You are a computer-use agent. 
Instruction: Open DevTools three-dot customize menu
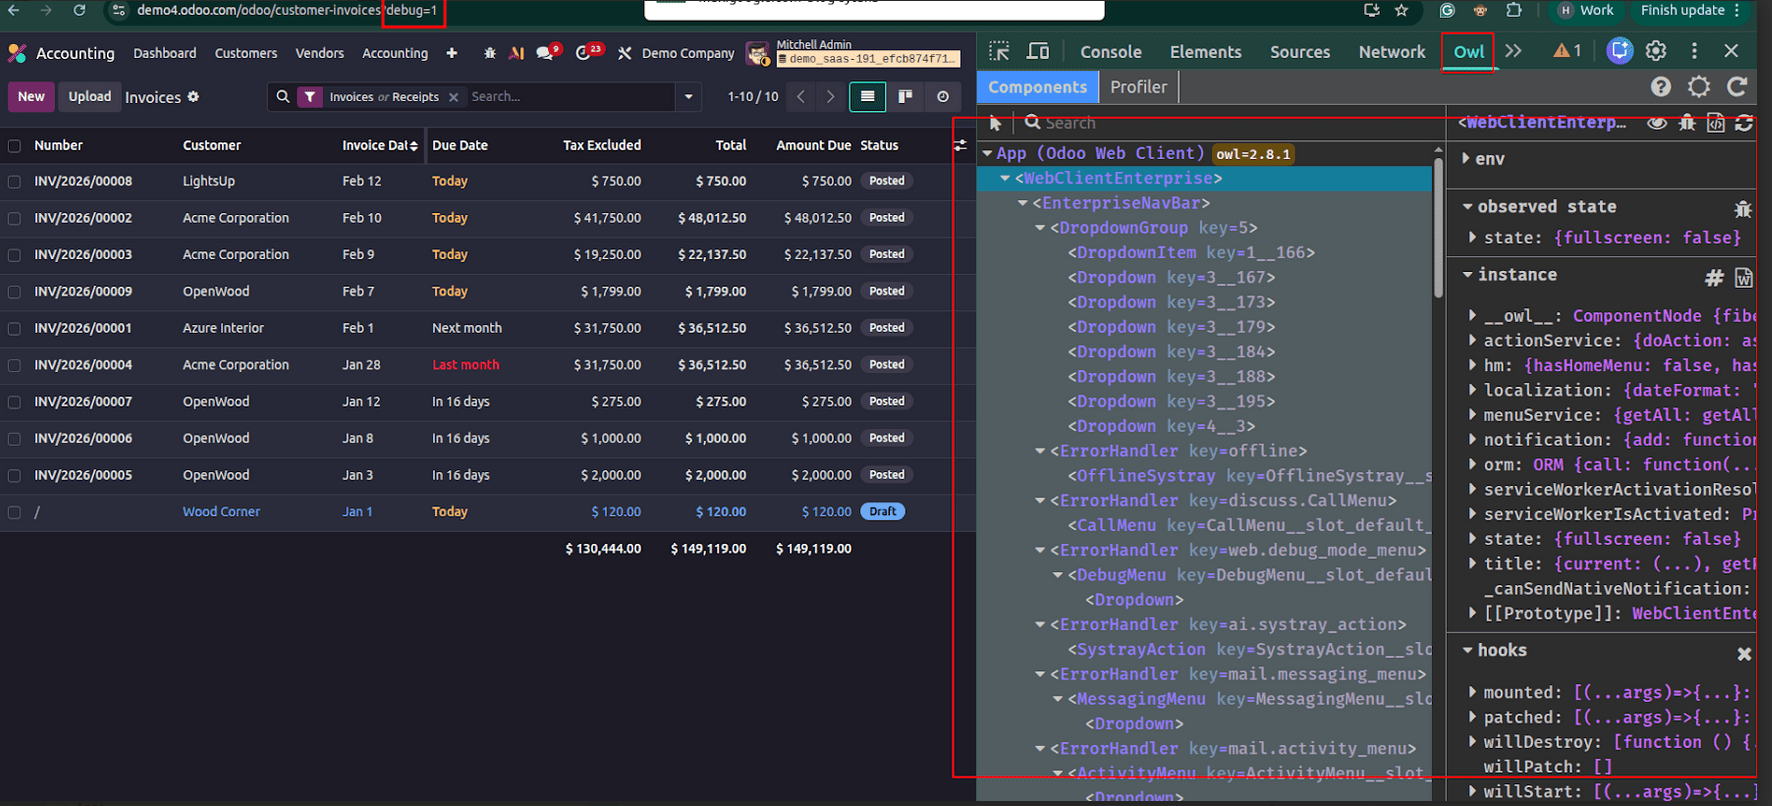tap(1694, 51)
